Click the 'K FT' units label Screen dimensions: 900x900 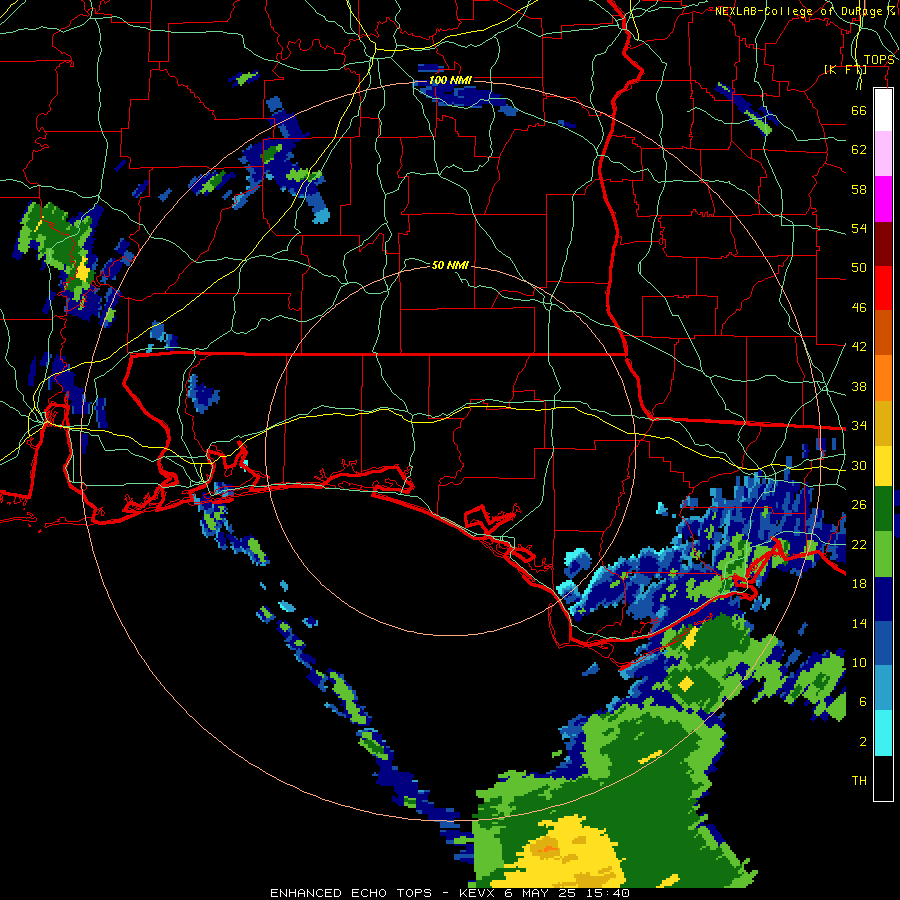coord(845,70)
